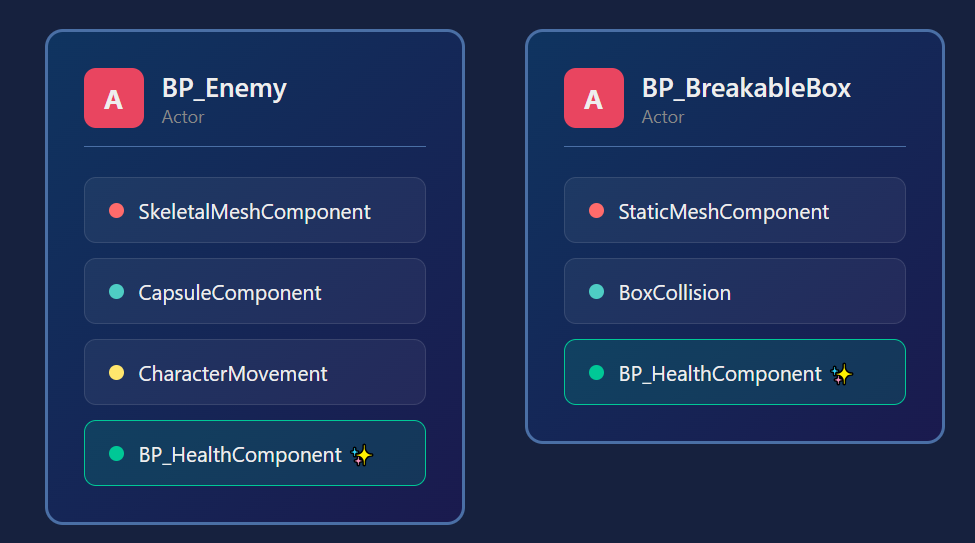Click the red dot beside SkeletalMeshComponent

coord(116,211)
